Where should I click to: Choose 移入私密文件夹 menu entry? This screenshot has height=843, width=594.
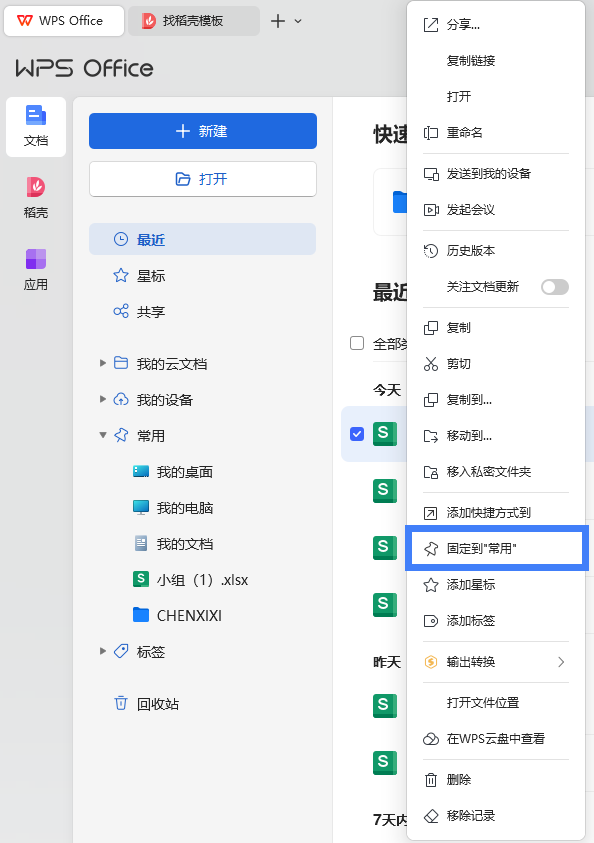(x=496, y=472)
